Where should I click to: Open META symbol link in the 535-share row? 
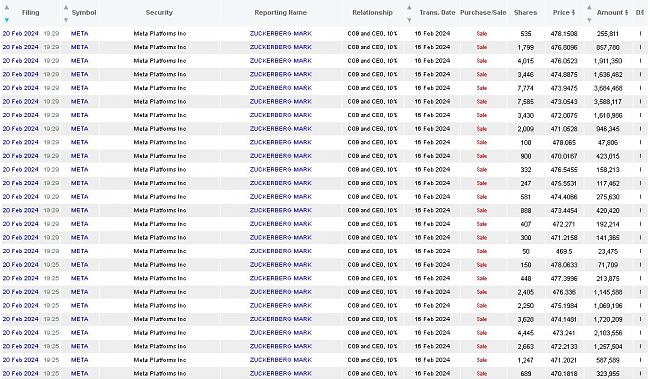80,34
